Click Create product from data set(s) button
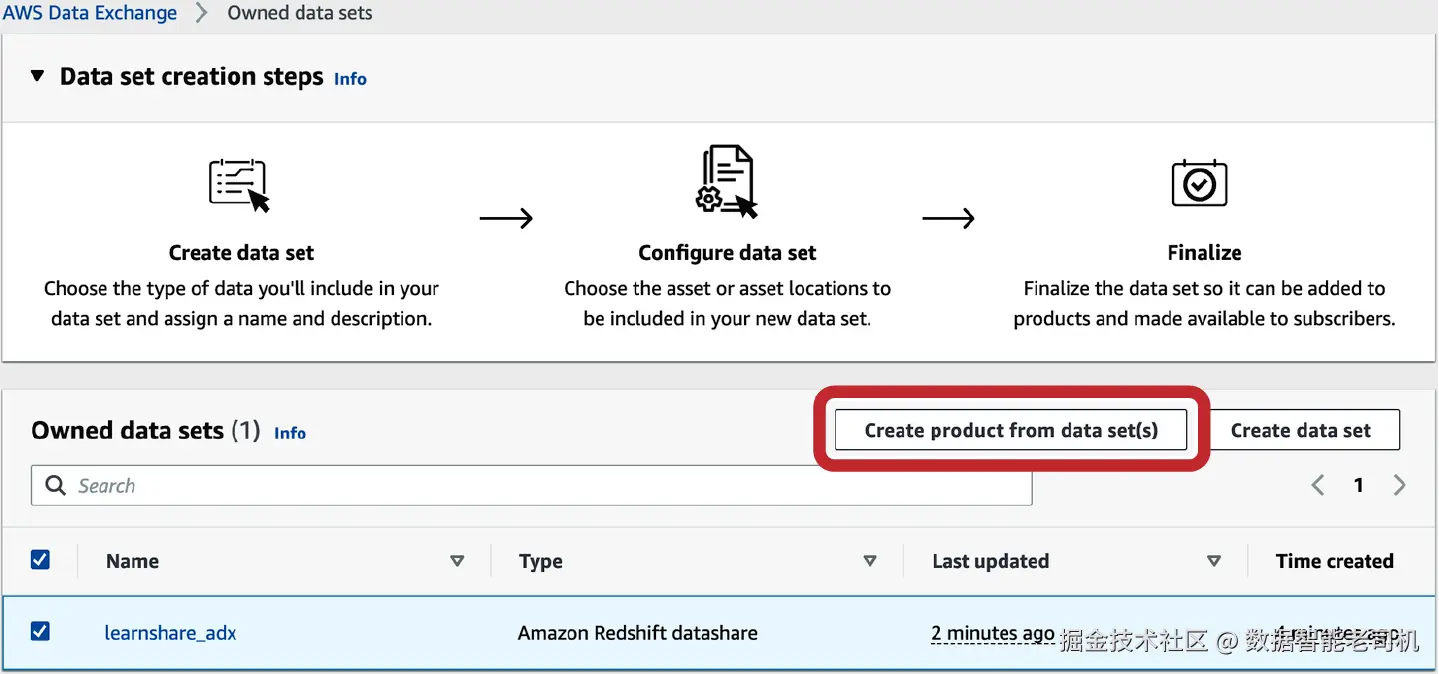The image size is (1439, 674). pos(1011,431)
